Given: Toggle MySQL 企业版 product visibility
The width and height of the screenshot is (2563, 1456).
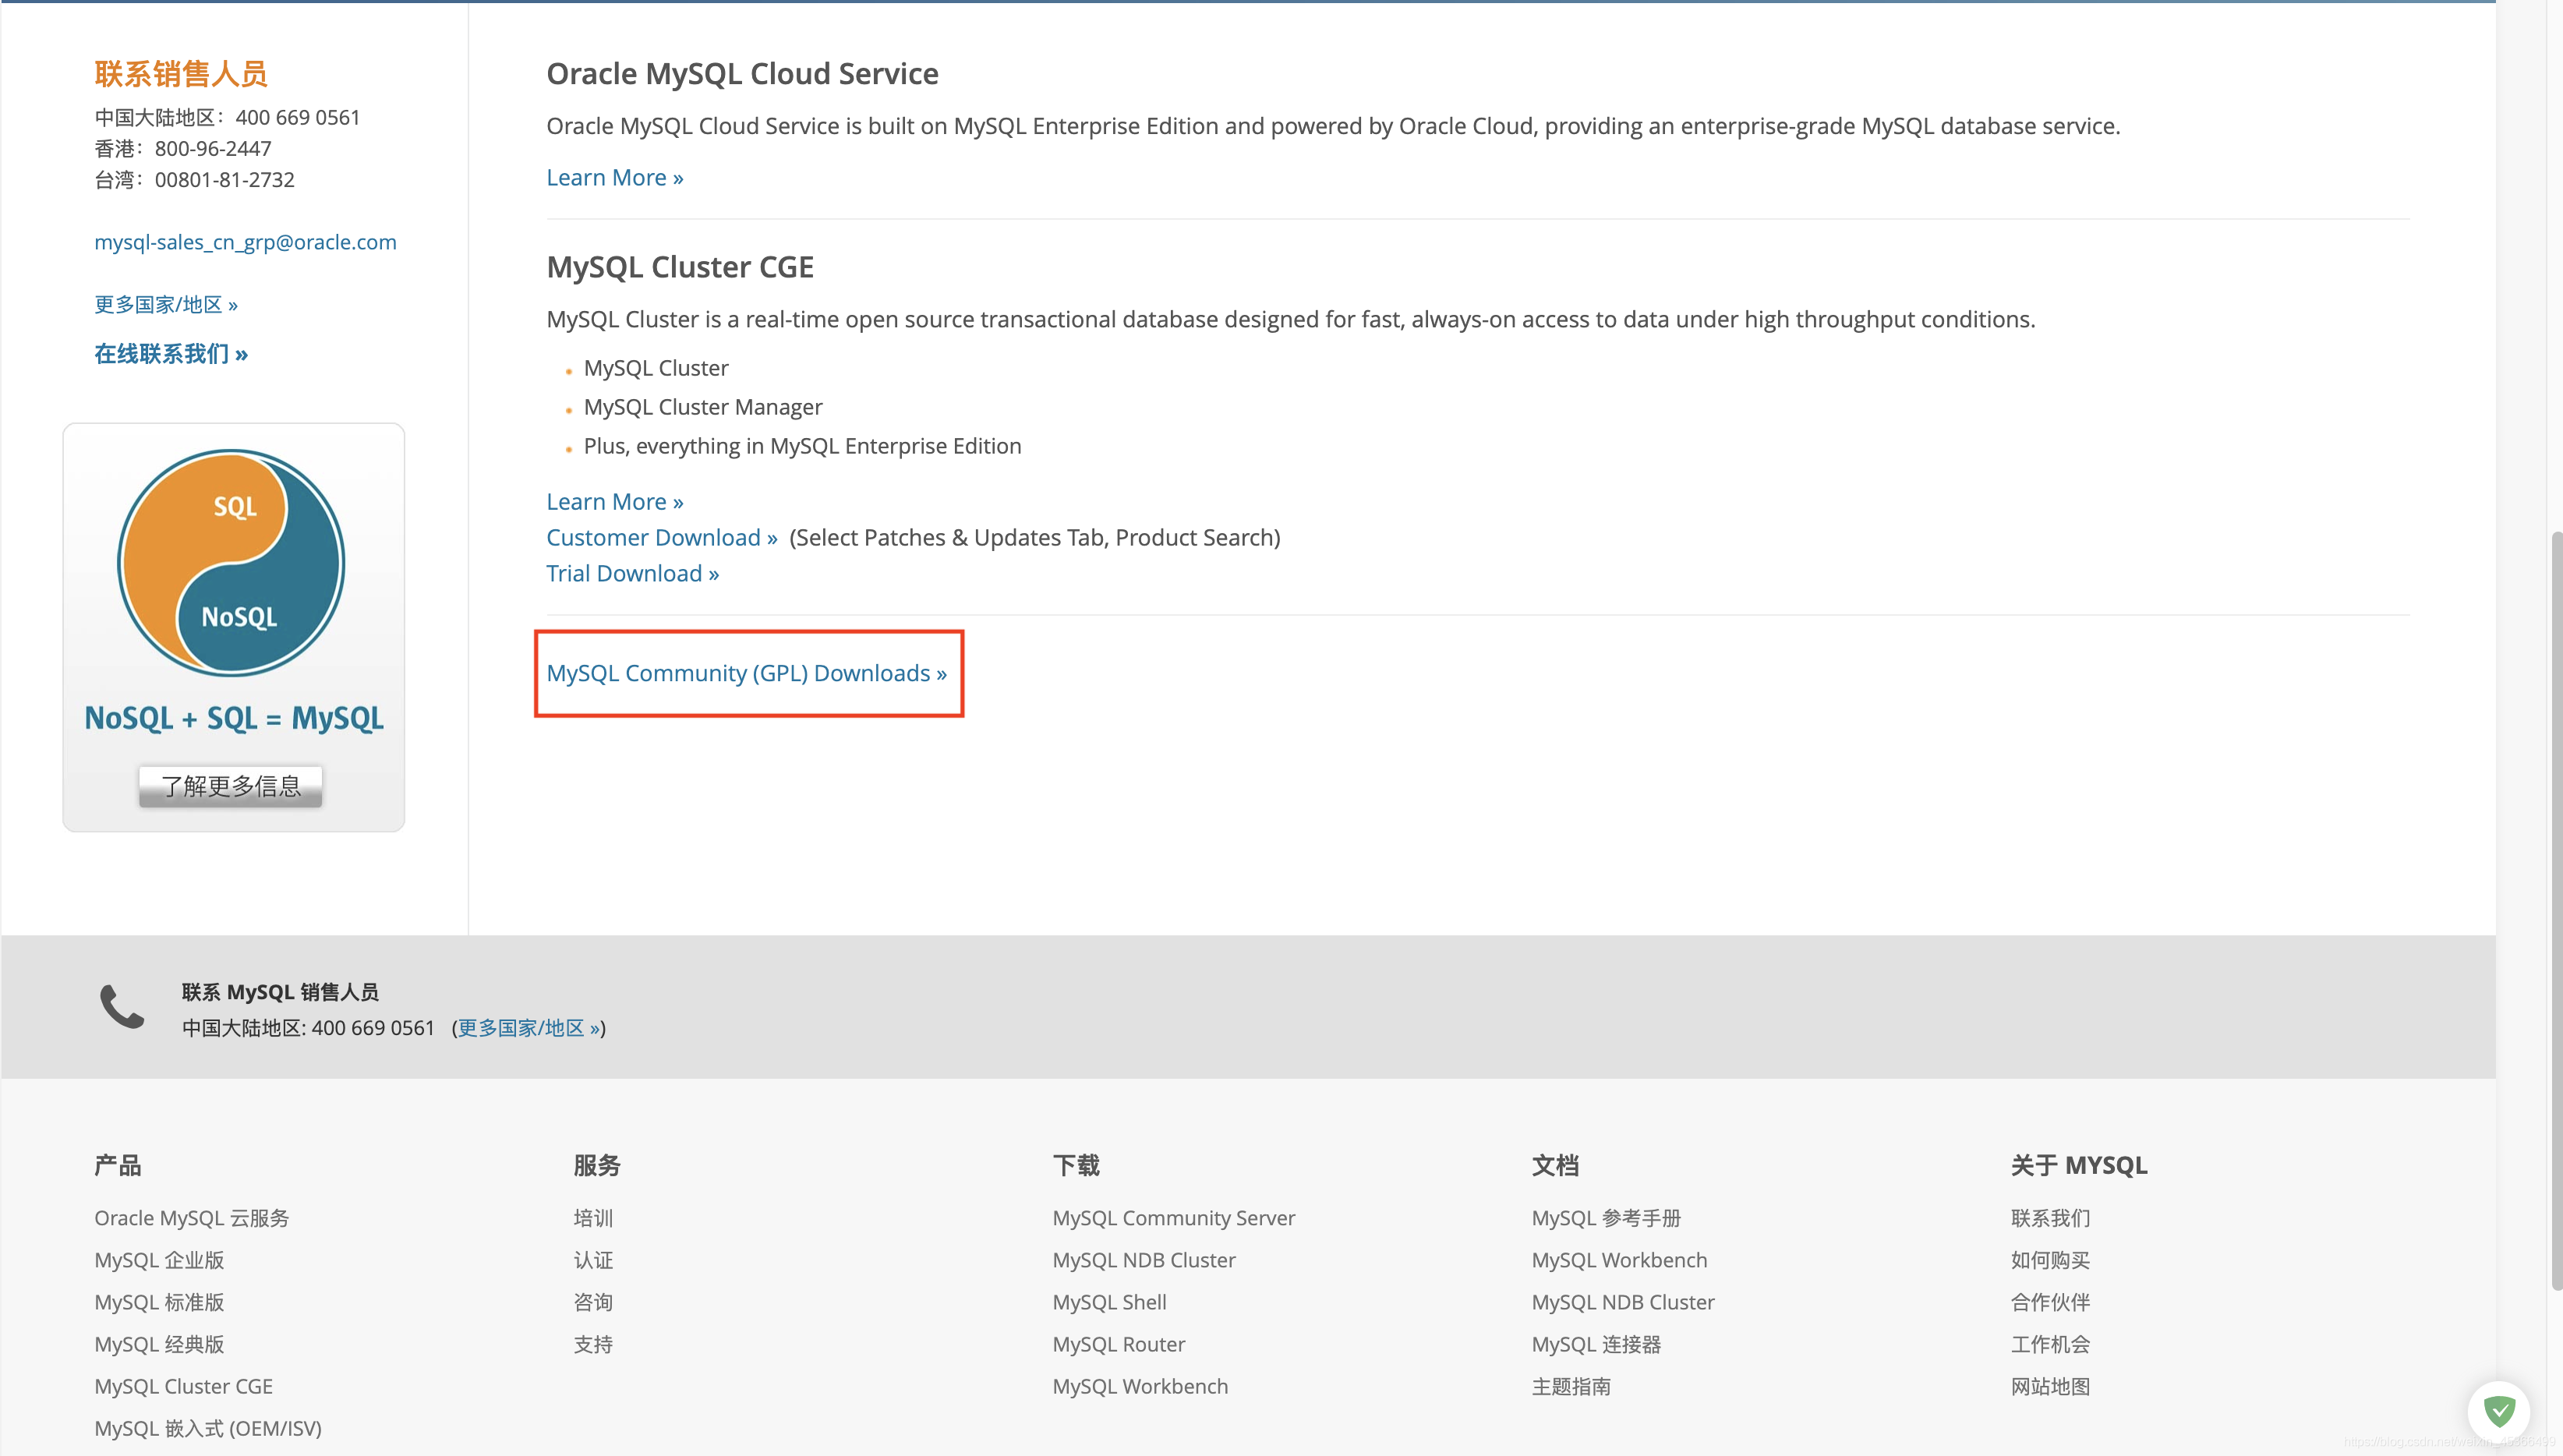Looking at the screenshot, I should click(158, 1259).
